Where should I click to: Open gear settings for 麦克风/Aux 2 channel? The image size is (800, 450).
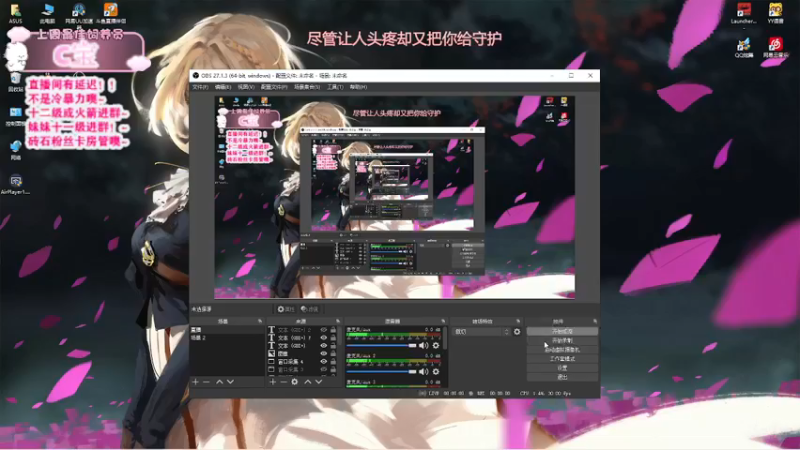436,371
